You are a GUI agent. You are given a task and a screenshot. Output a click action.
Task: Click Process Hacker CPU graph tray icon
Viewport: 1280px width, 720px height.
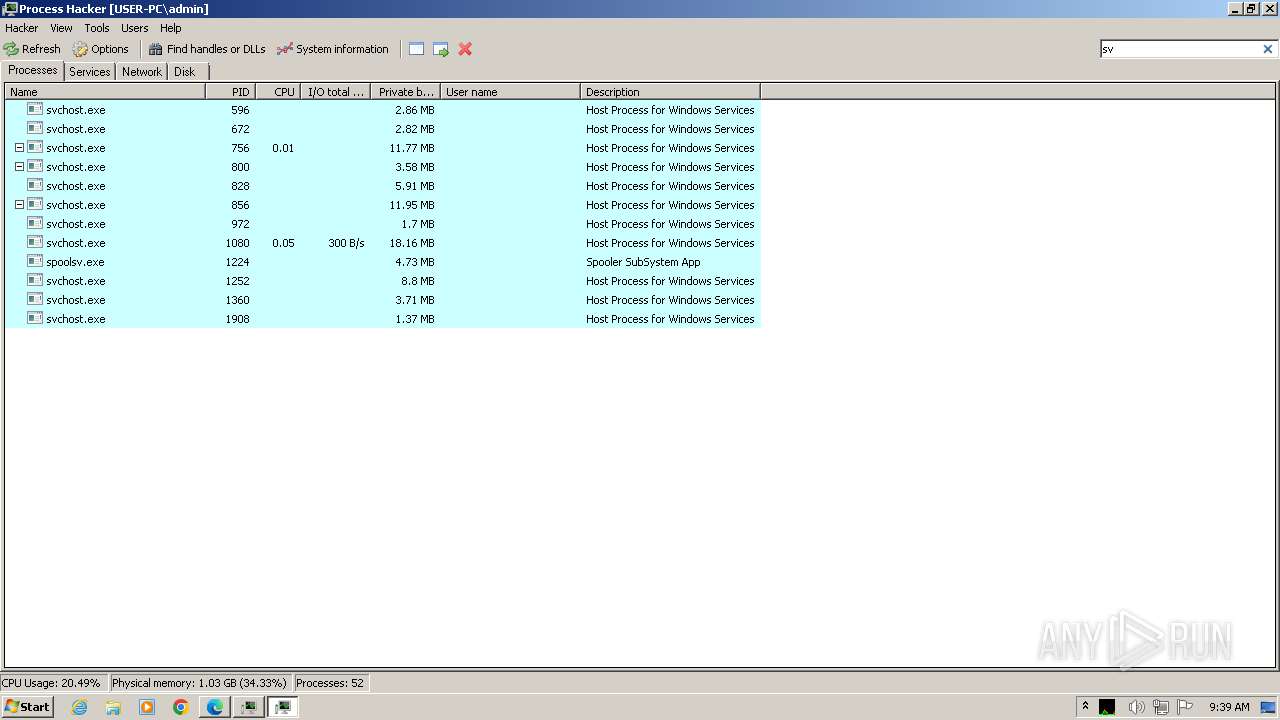click(x=1107, y=707)
